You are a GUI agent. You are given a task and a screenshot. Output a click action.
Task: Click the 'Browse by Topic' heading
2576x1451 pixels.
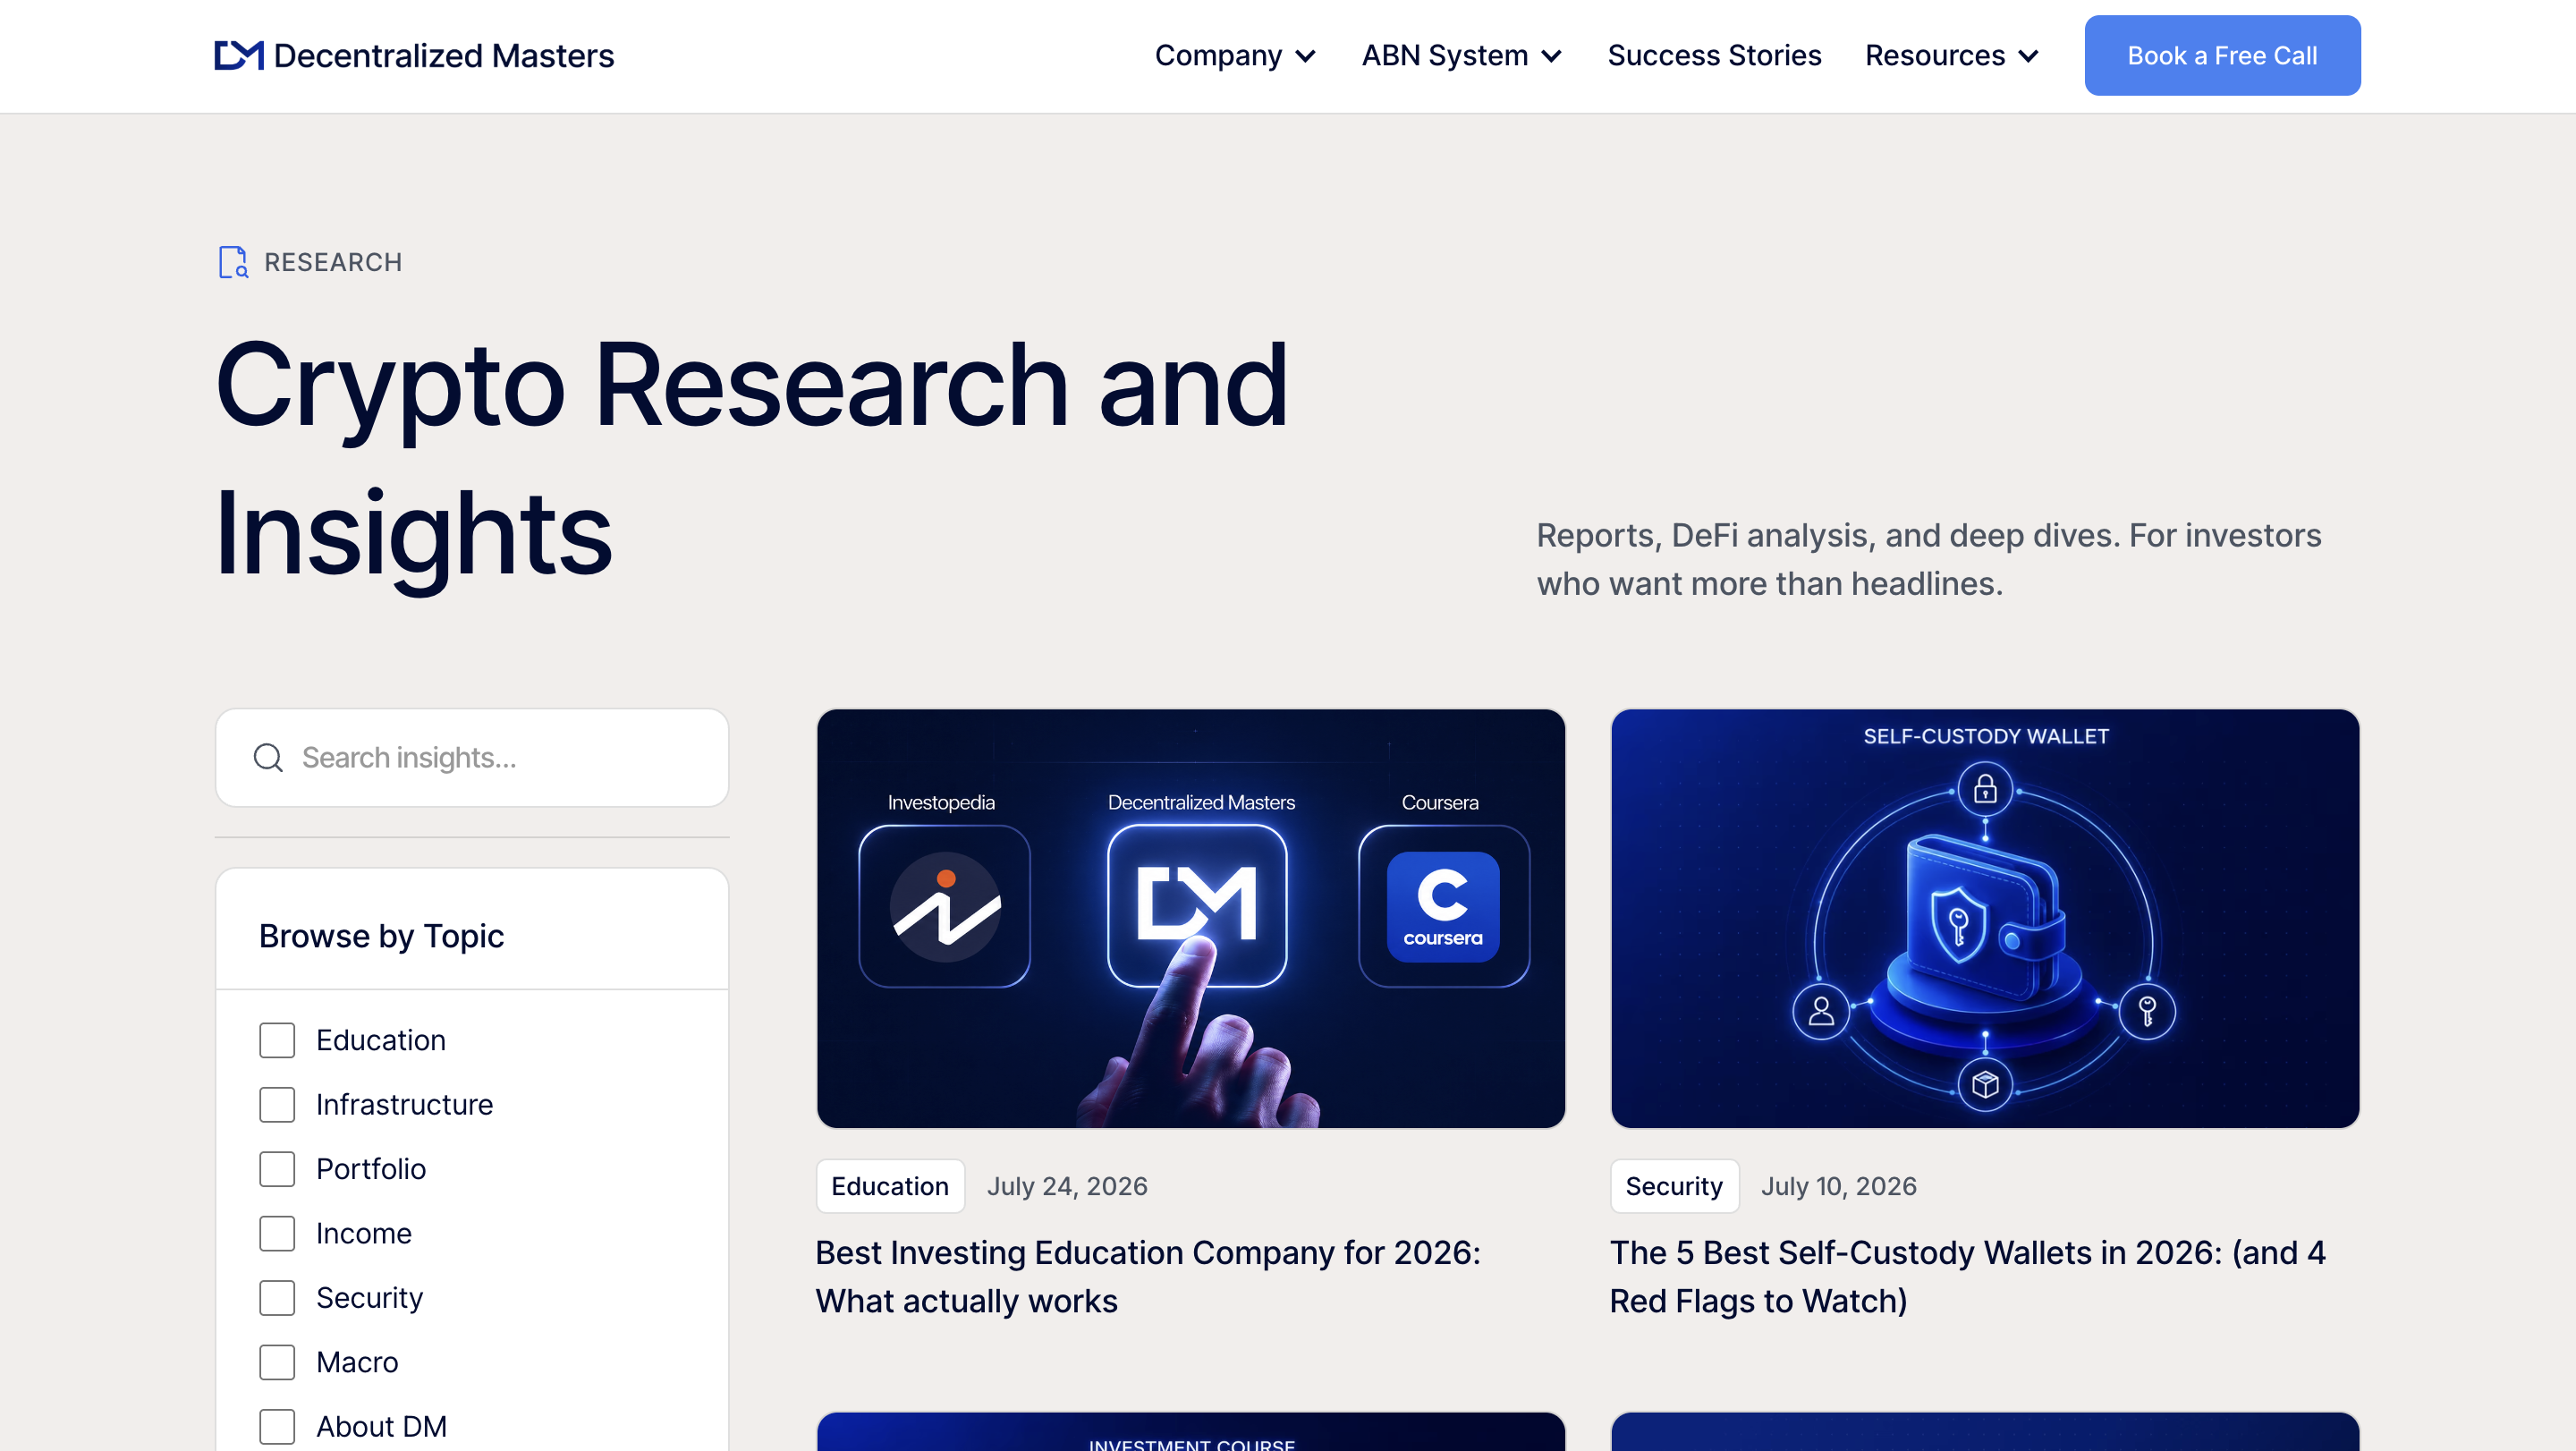[x=381, y=936]
